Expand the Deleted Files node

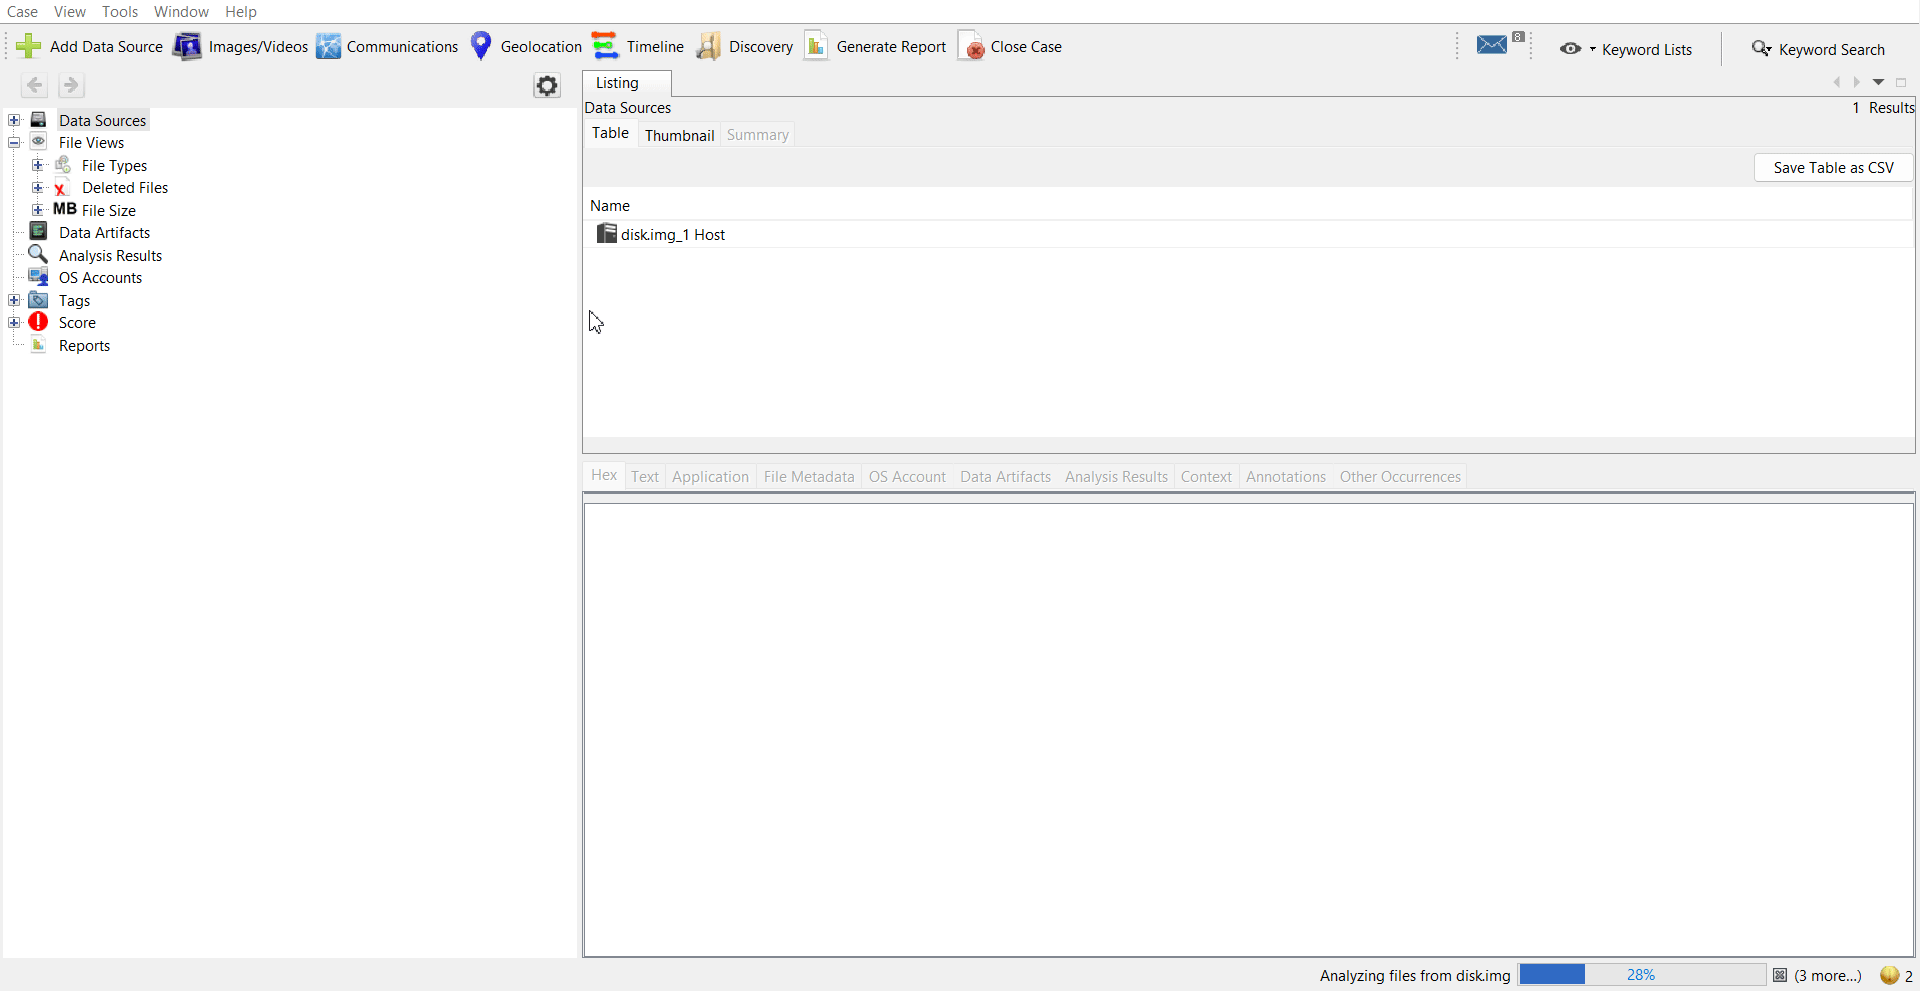click(x=37, y=187)
